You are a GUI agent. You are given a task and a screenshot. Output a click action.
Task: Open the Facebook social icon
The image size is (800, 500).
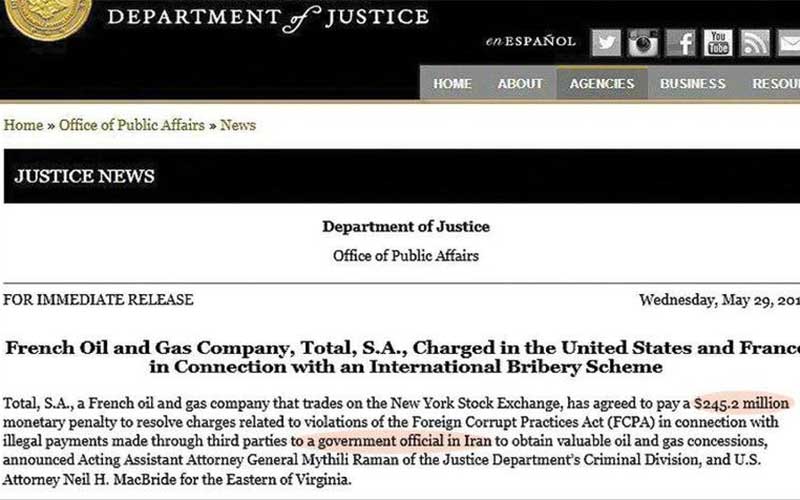[x=682, y=42]
